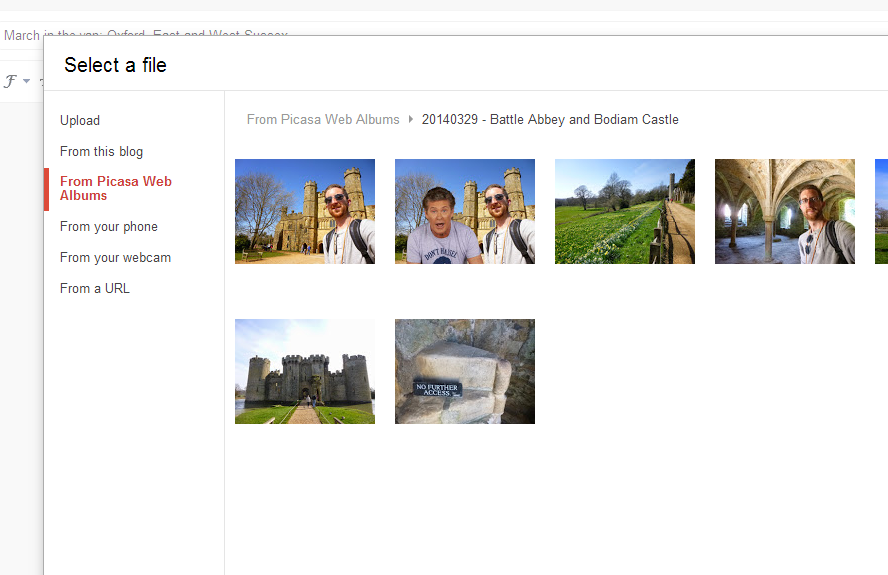Select the selfie with Don't Hassel shirt man
The height and width of the screenshot is (575, 888).
coord(465,211)
